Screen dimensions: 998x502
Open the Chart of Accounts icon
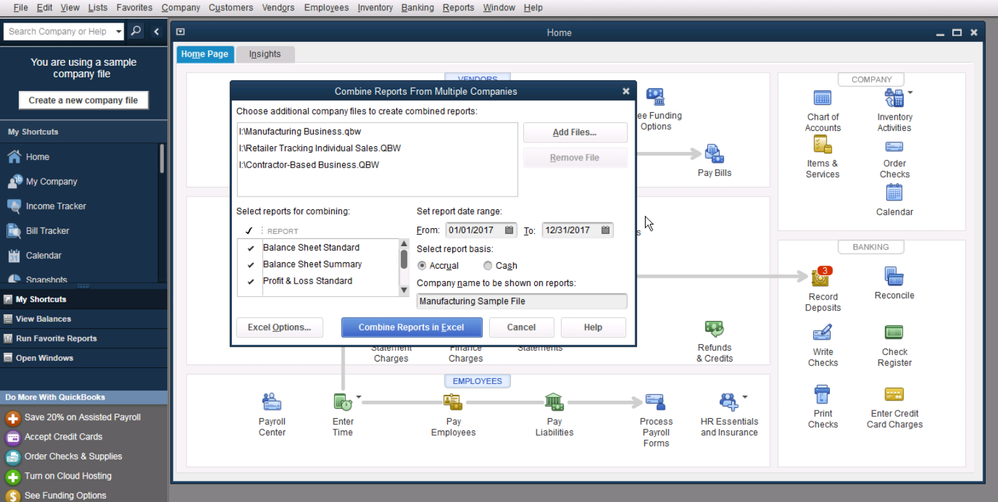(x=822, y=99)
